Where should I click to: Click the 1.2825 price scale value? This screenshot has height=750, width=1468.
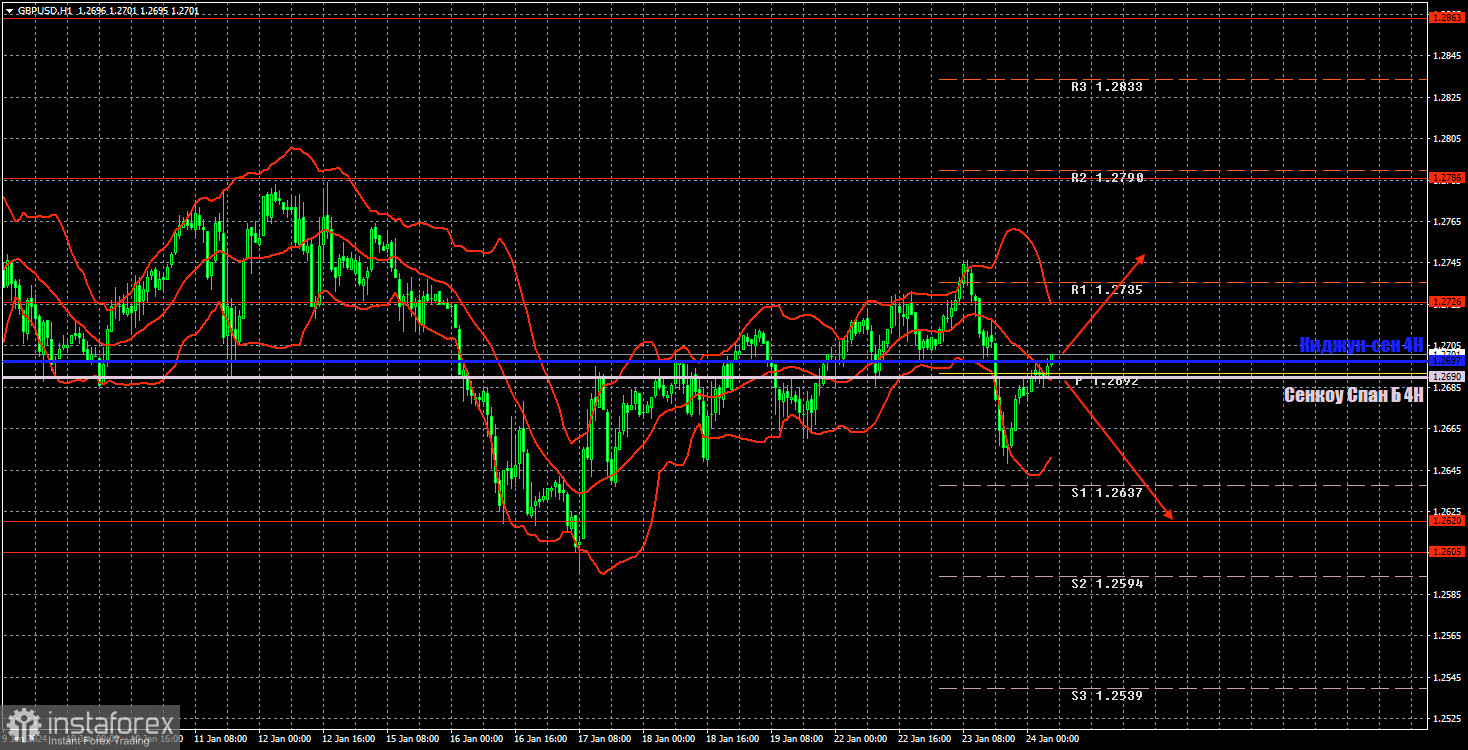(1447, 97)
